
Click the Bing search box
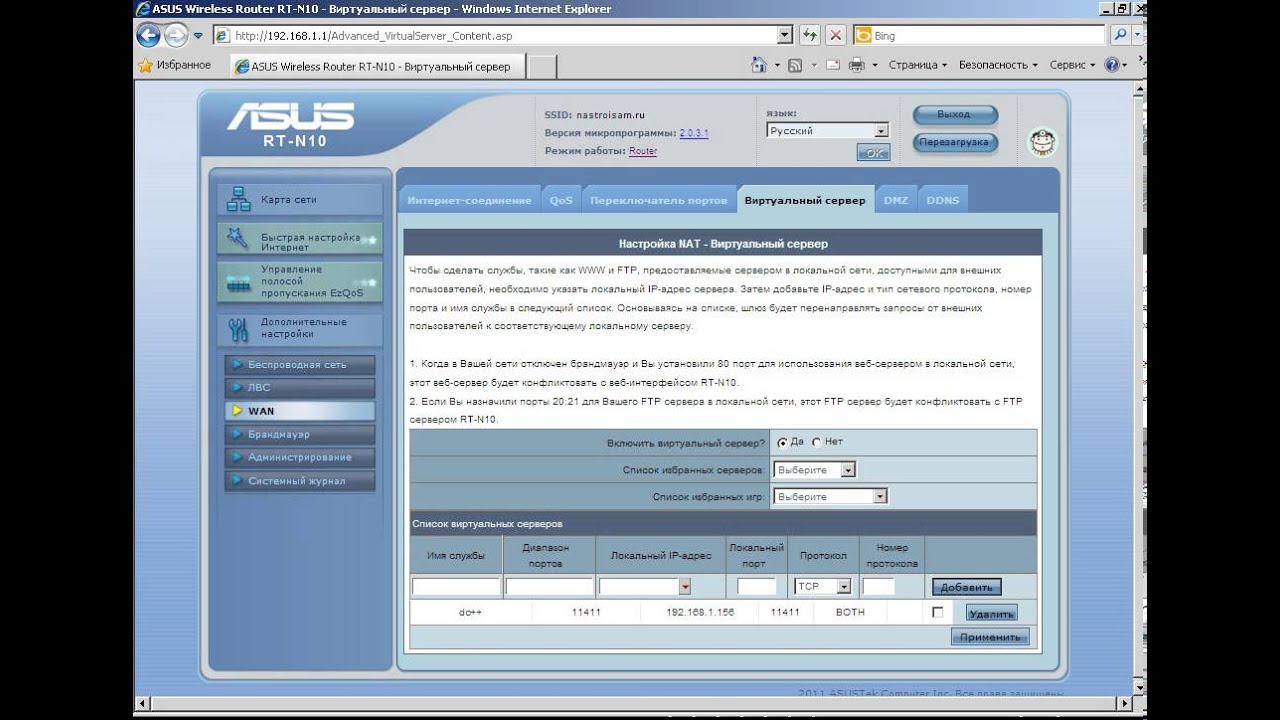point(980,35)
